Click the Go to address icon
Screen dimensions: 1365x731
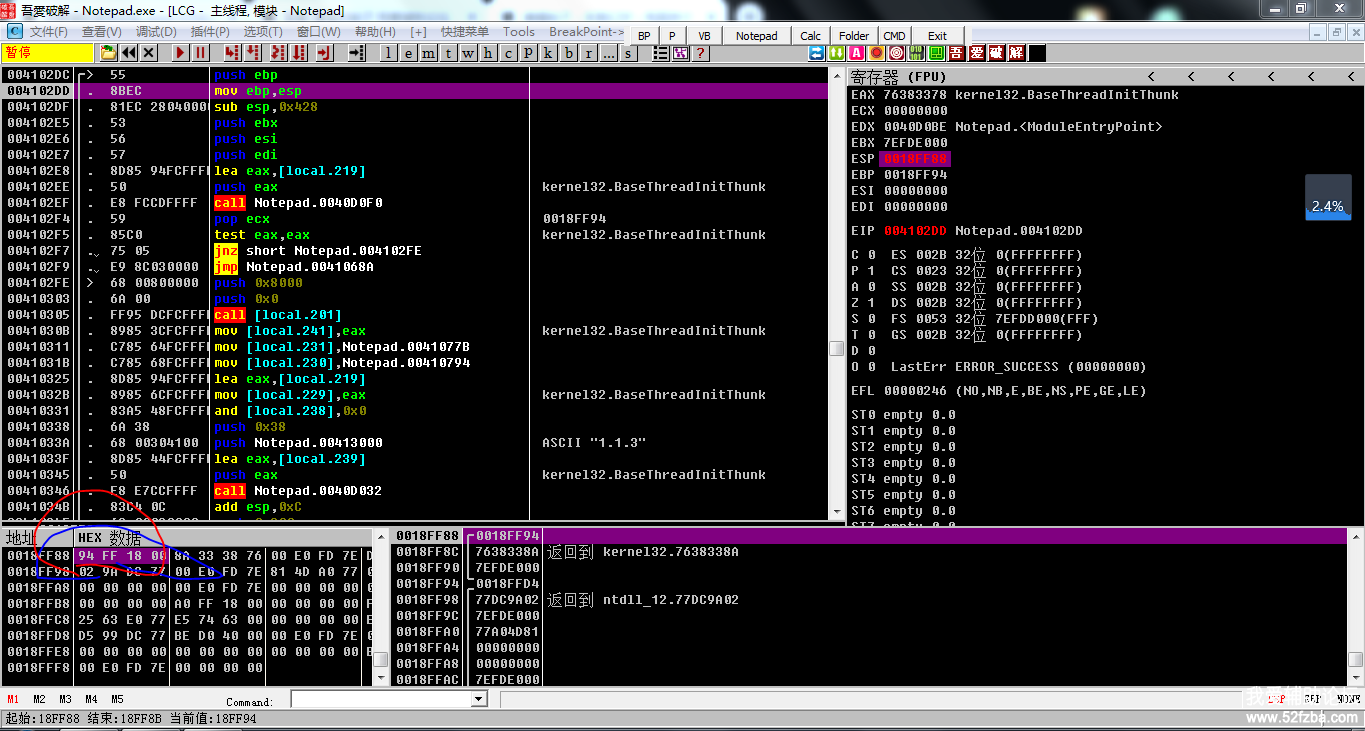356,53
